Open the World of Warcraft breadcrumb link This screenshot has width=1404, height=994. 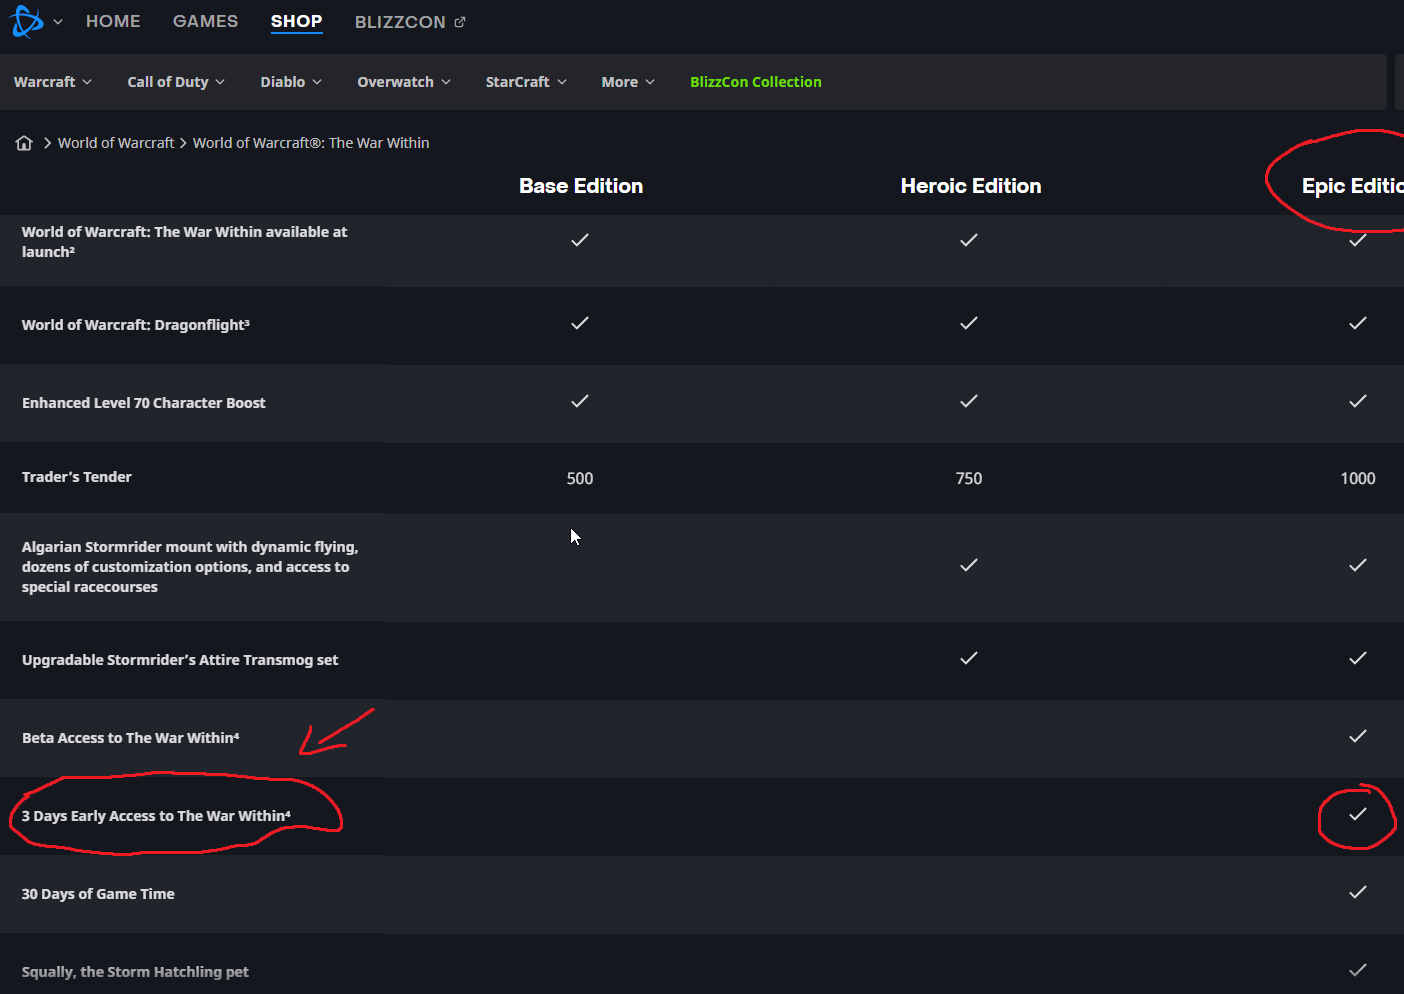click(x=116, y=143)
